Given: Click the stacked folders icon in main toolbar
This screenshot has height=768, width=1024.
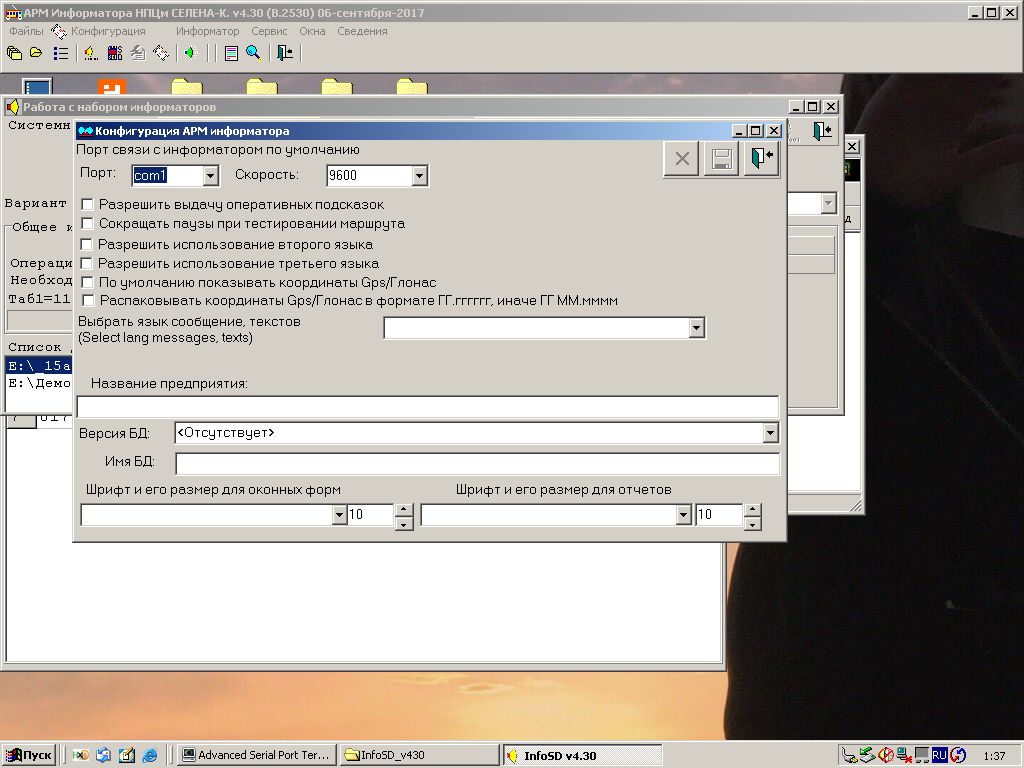Looking at the screenshot, I should coord(14,53).
